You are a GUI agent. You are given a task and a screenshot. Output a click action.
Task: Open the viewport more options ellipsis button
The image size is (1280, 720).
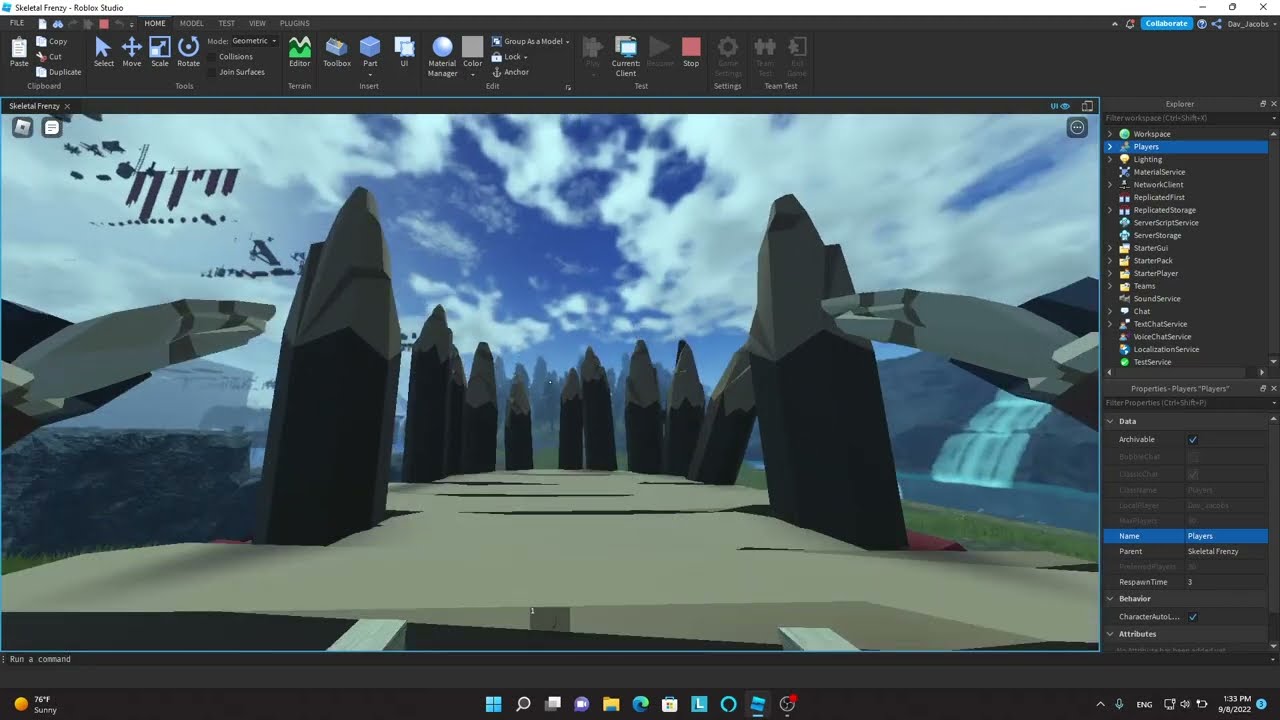click(1077, 127)
